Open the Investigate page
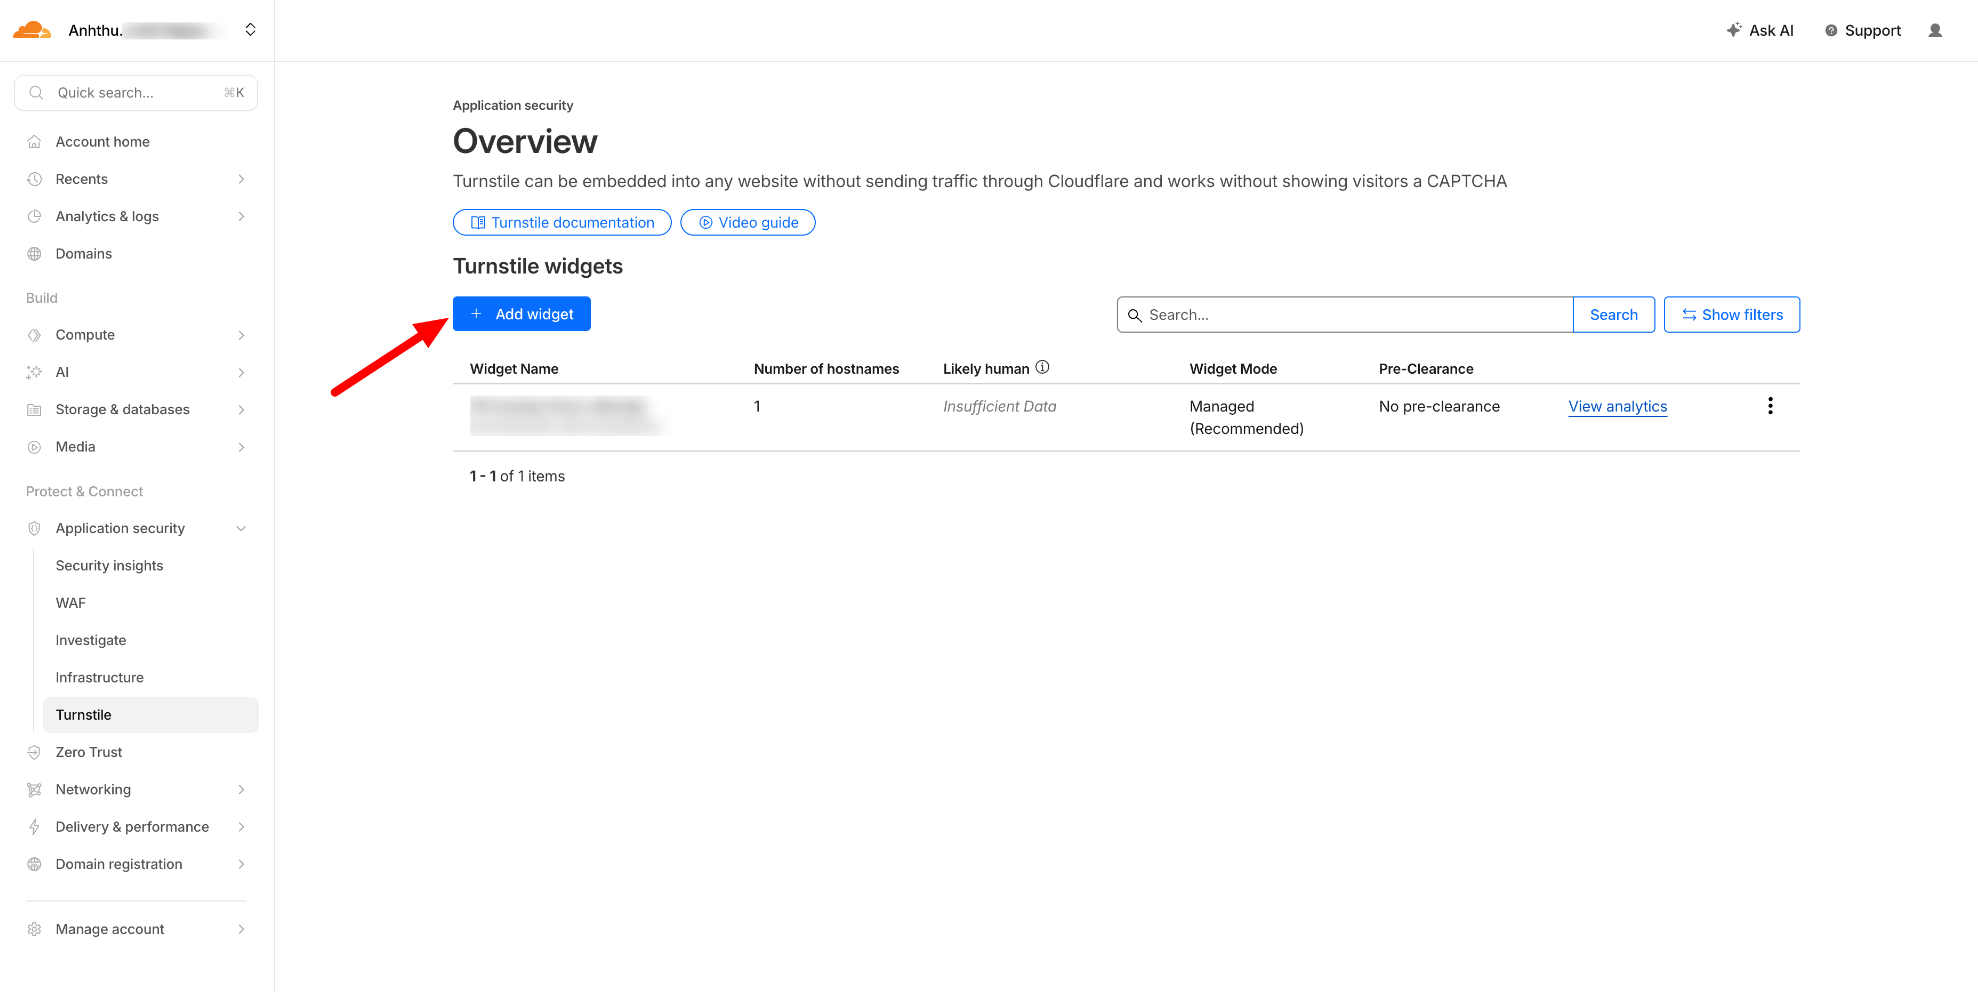 click(x=91, y=640)
